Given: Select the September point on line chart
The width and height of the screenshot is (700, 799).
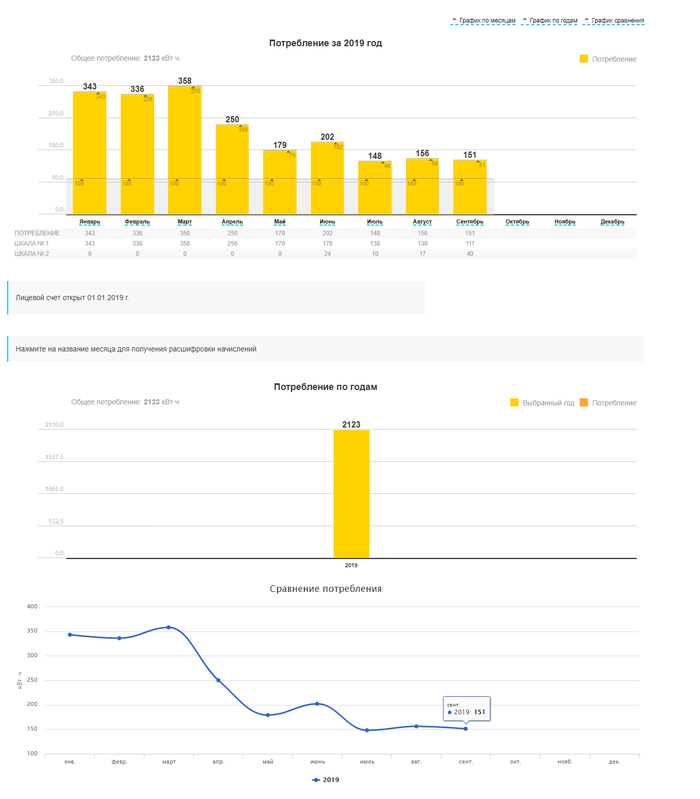Looking at the screenshot, I should (465, 728).
